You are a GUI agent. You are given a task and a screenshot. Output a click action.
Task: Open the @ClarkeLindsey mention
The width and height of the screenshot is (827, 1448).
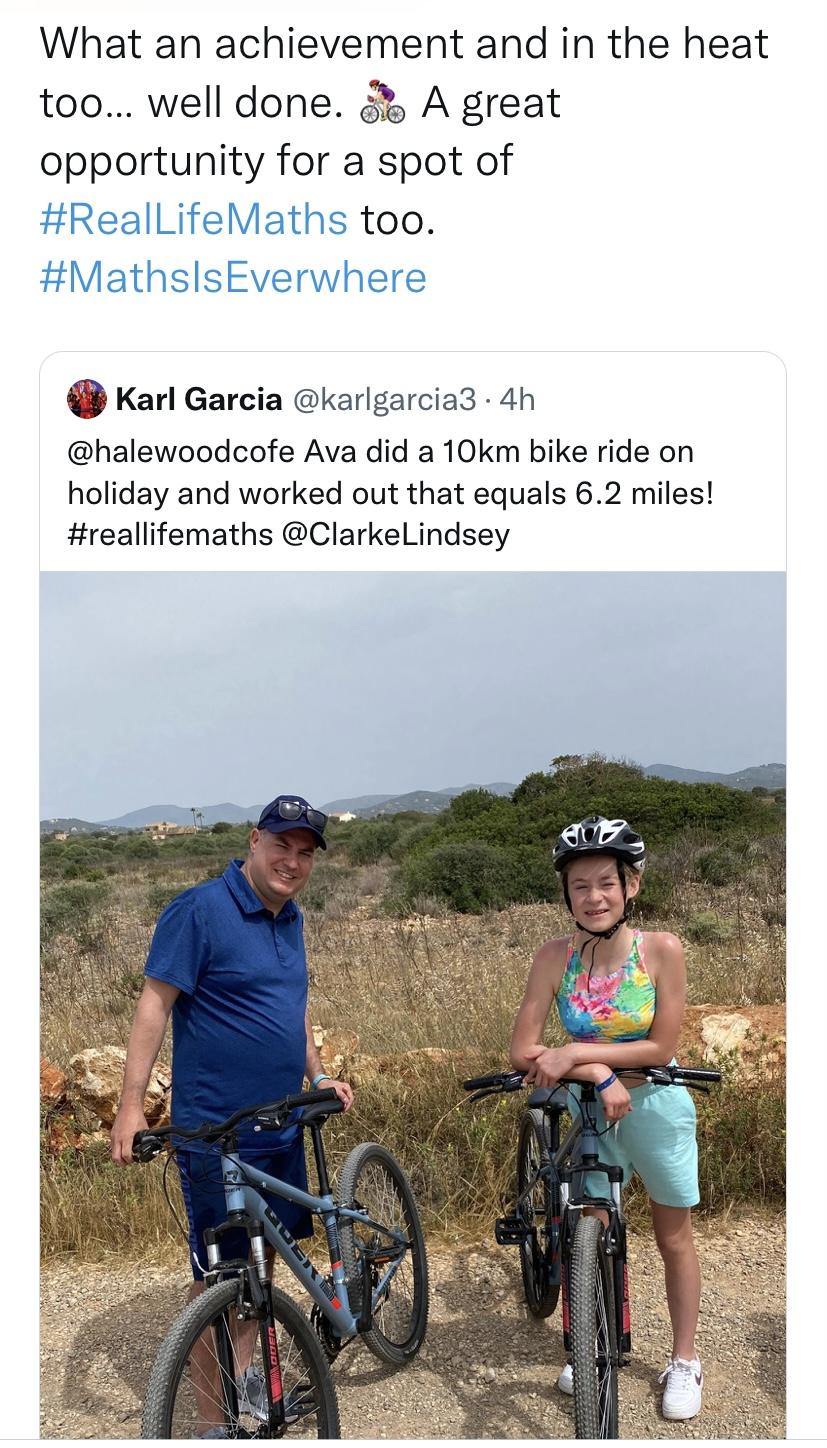click(396, 534)
